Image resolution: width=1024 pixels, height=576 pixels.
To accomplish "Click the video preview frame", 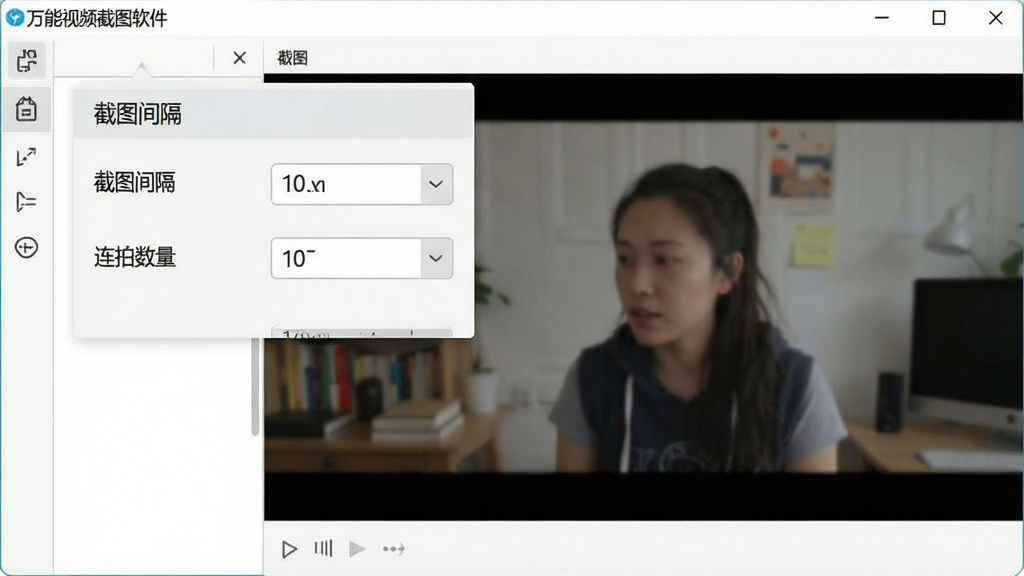I will pyautogui.click(x=643, y=297).
